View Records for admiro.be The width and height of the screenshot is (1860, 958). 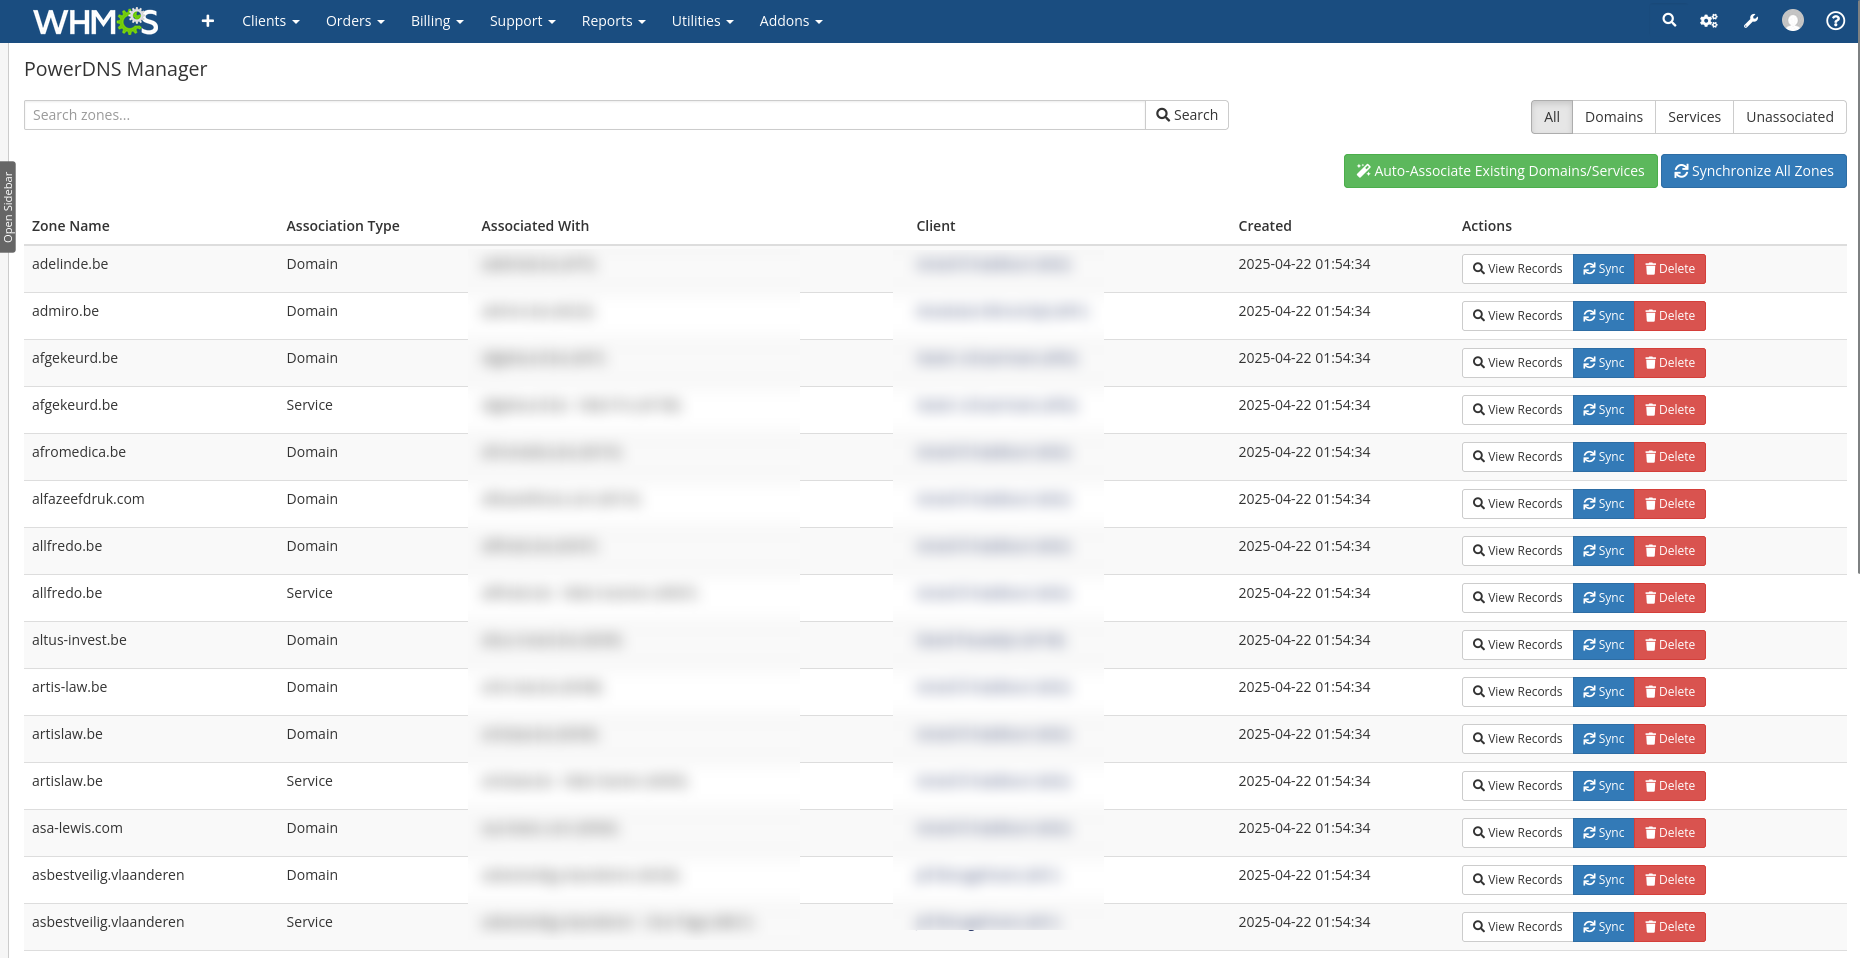tap(1517, 316)
